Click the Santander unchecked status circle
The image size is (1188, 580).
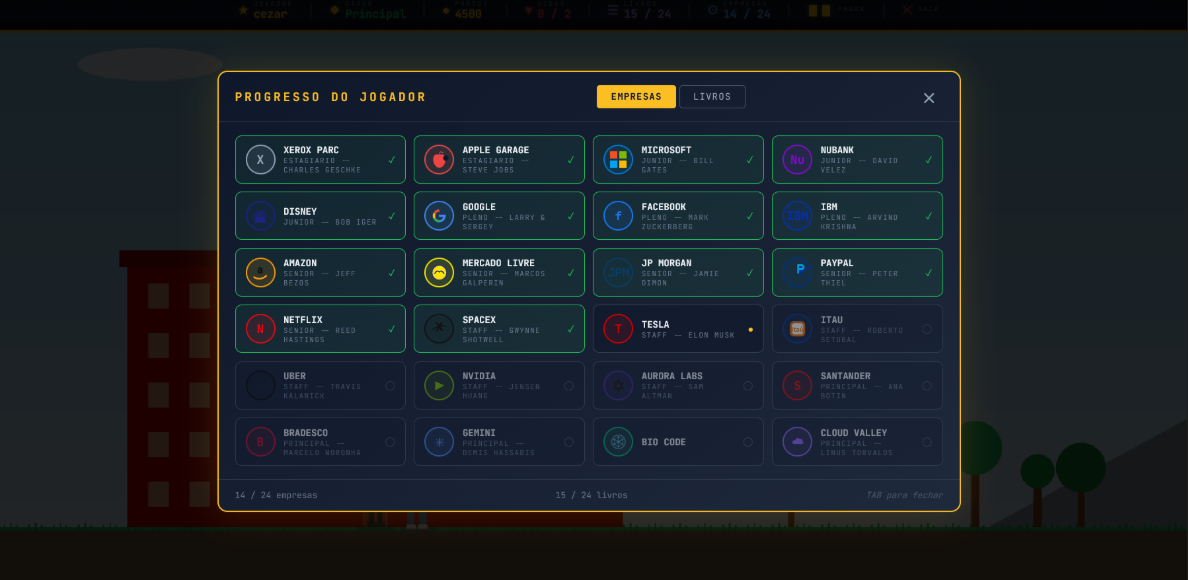(927, 385)
